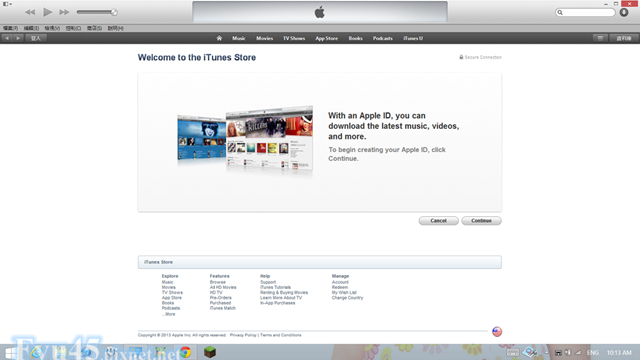
Task: Click the 資料庫 Library button
Action: click(x=624, y=38)
